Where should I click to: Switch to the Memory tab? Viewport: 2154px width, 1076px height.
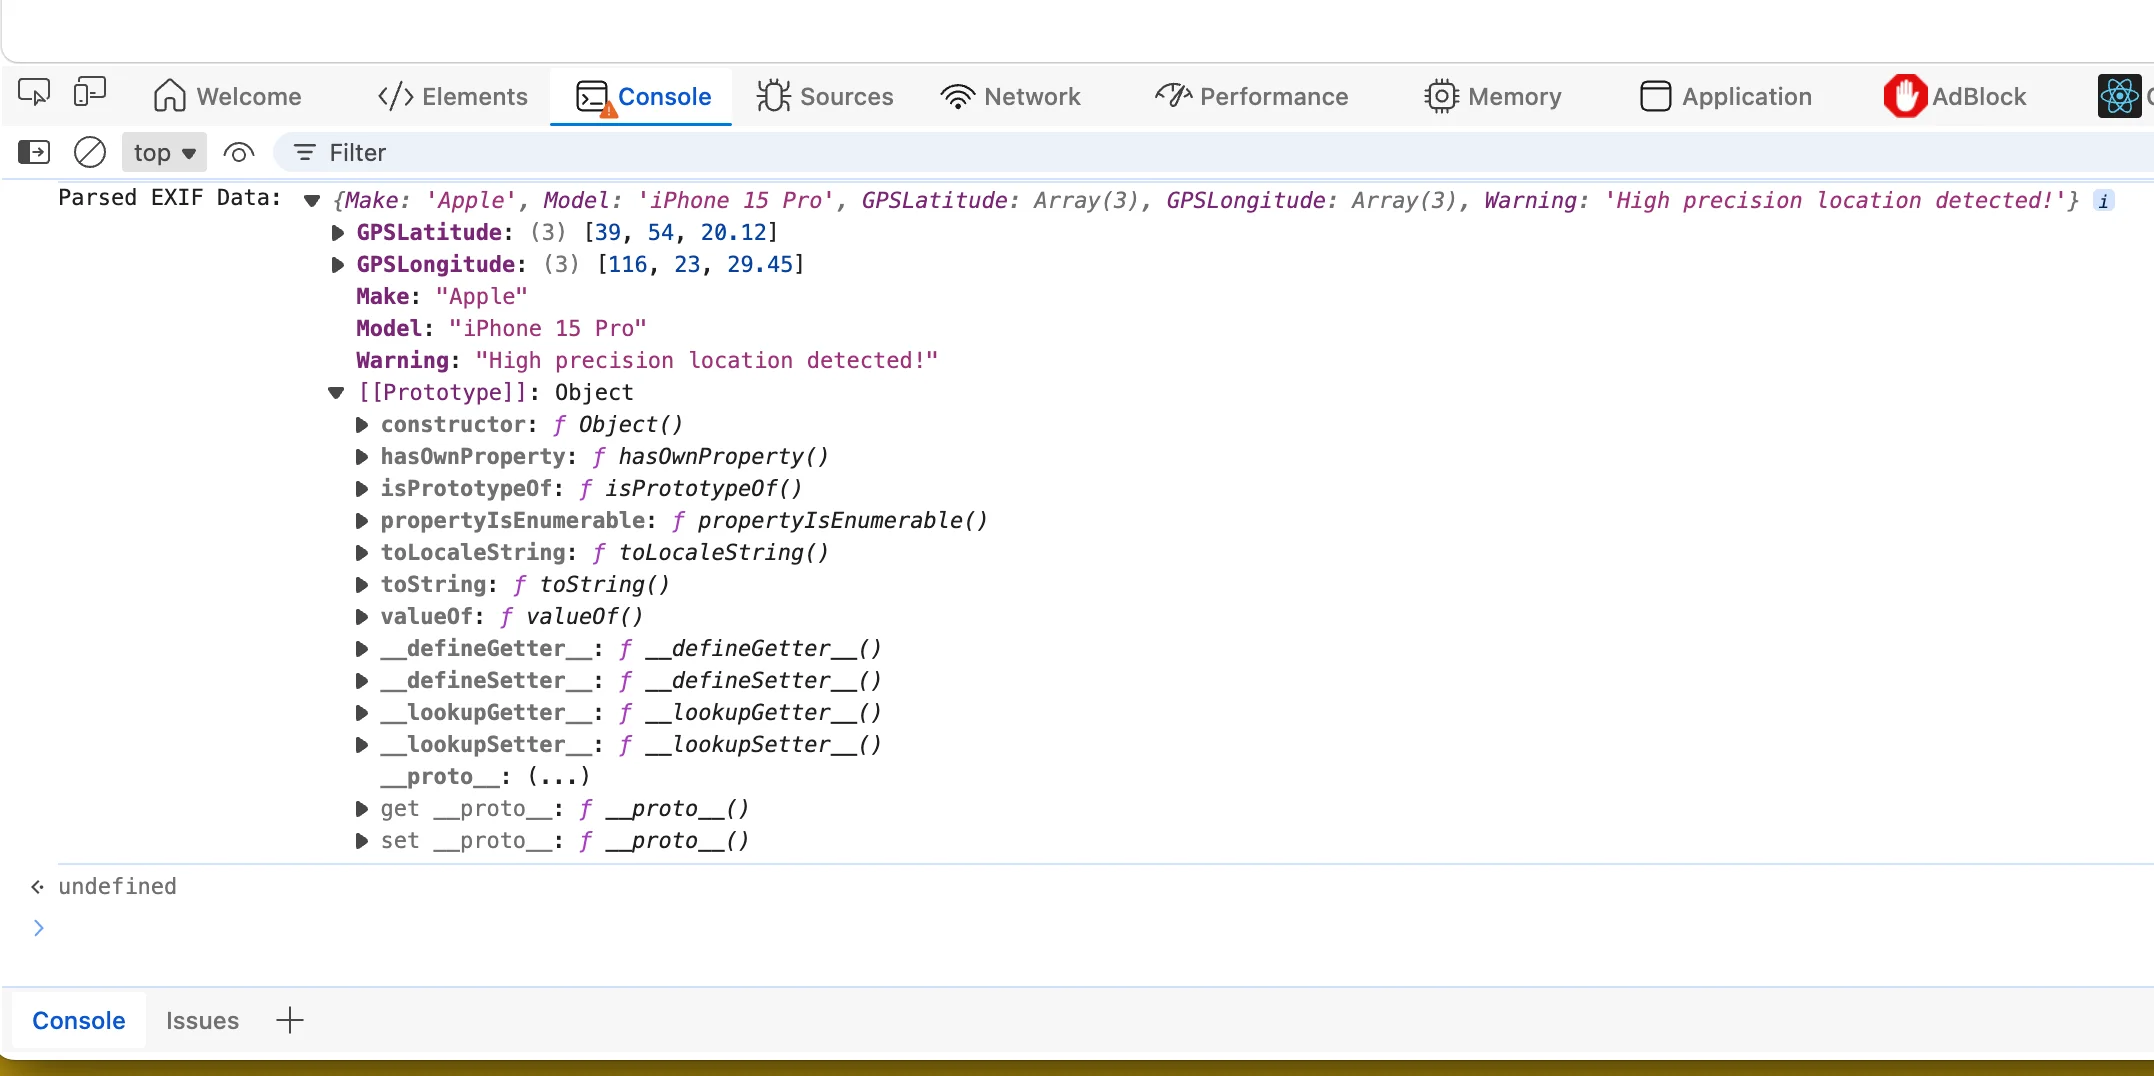(1493, 96)
